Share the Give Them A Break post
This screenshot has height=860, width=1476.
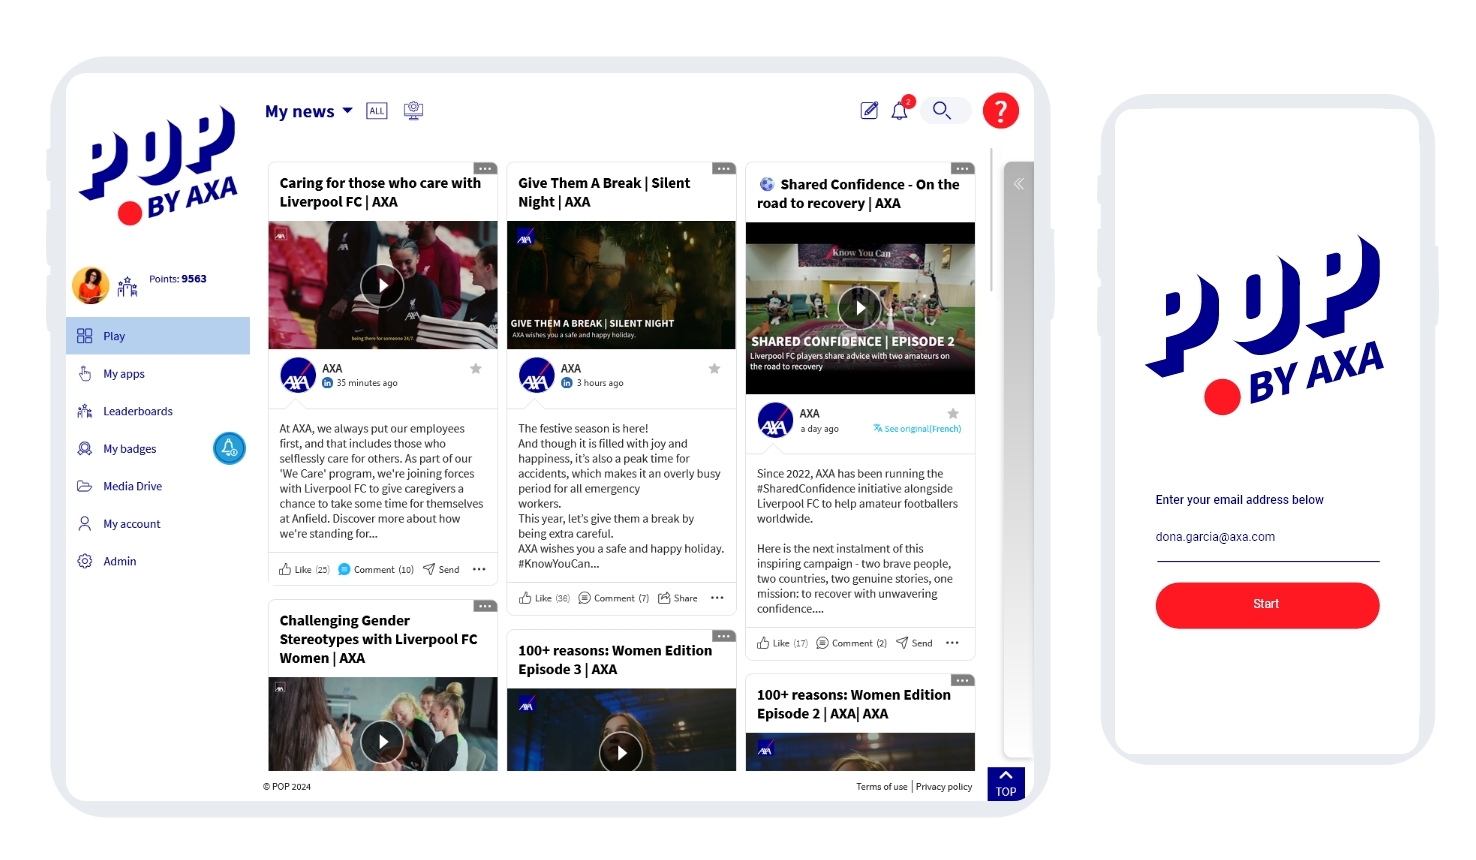[678, 598]
